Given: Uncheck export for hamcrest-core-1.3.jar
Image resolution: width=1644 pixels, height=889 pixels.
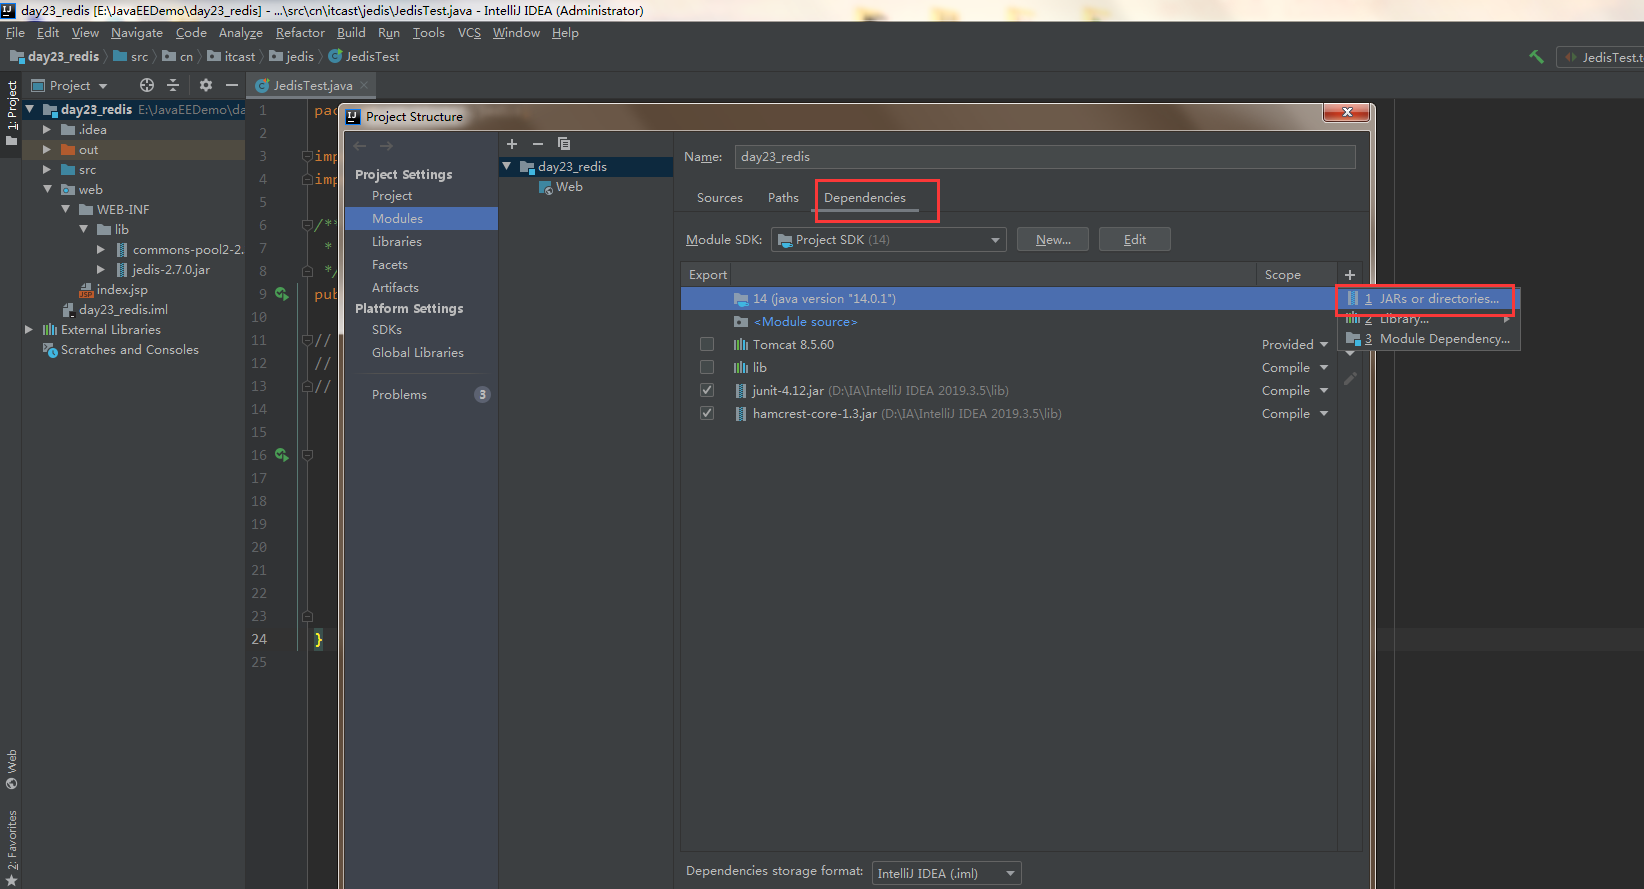Looking at the screenshot, I should tap(707, 413).
